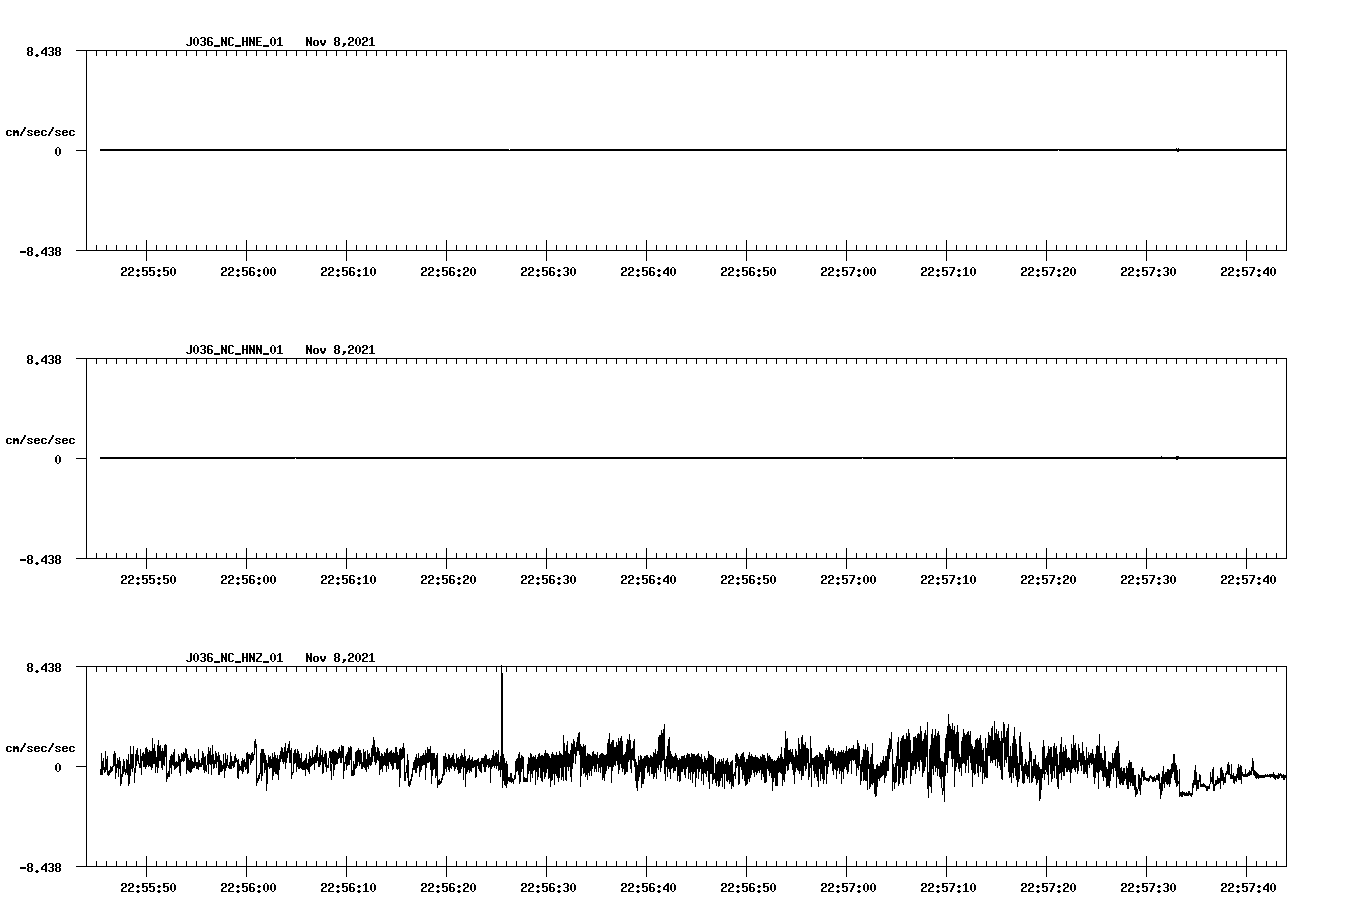
Task: Click the 22:57:00 time label under the HNE plot
Action: [848, 272]
